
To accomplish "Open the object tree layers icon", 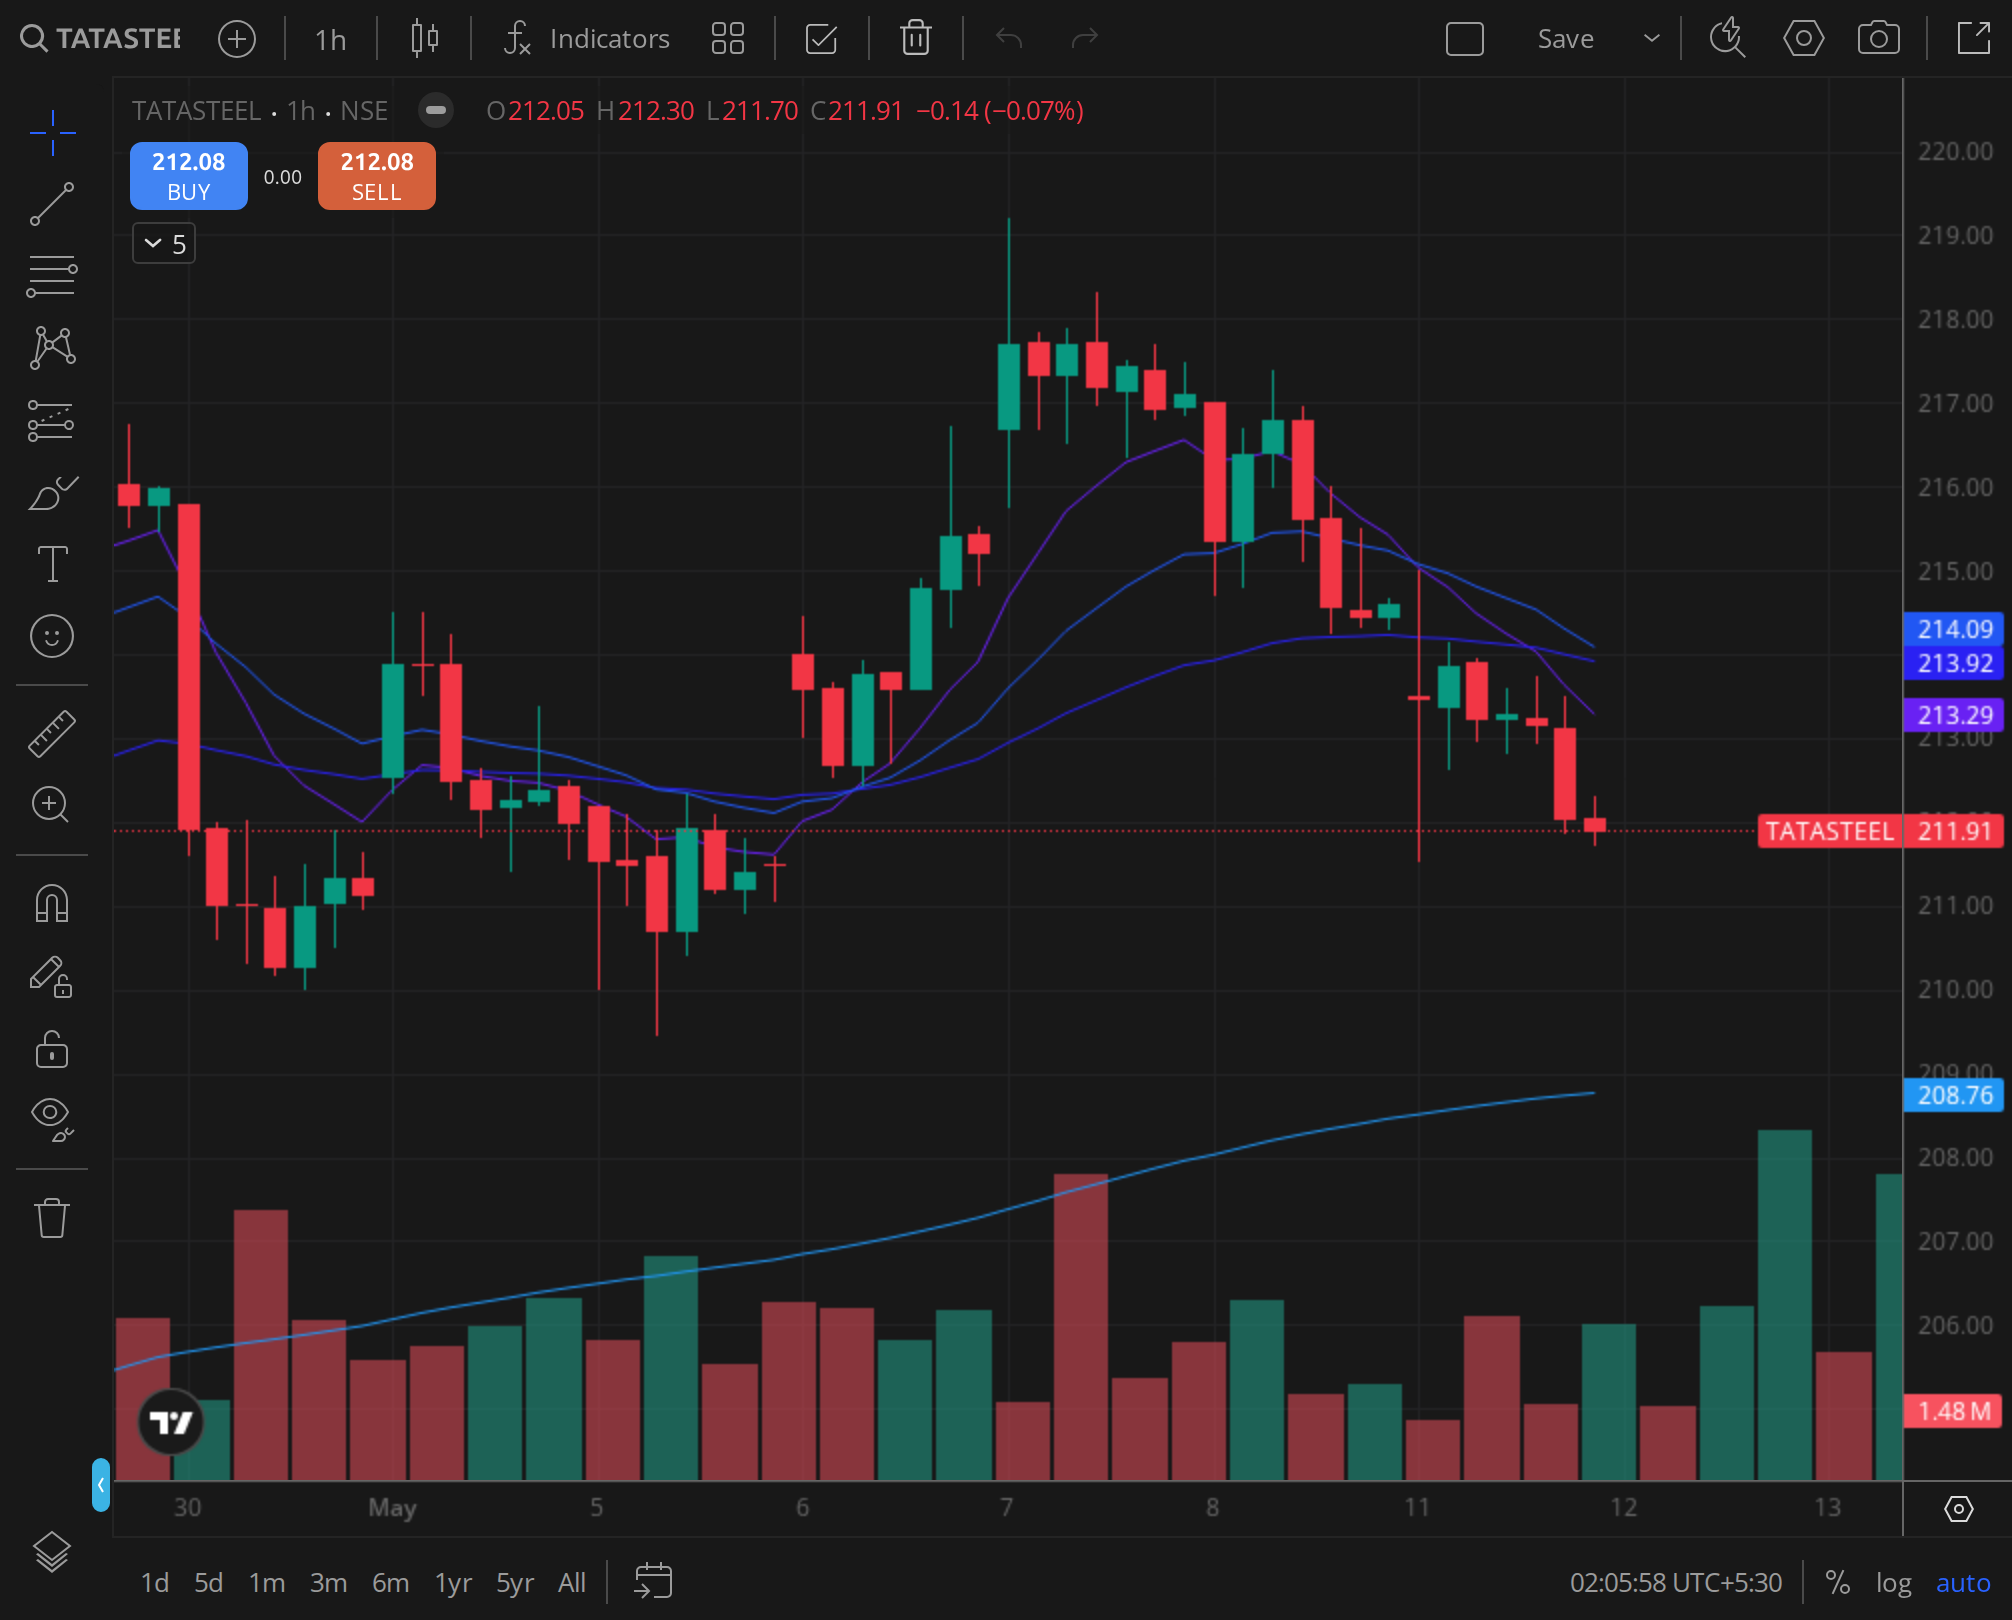I will (x=52, y=1552).
